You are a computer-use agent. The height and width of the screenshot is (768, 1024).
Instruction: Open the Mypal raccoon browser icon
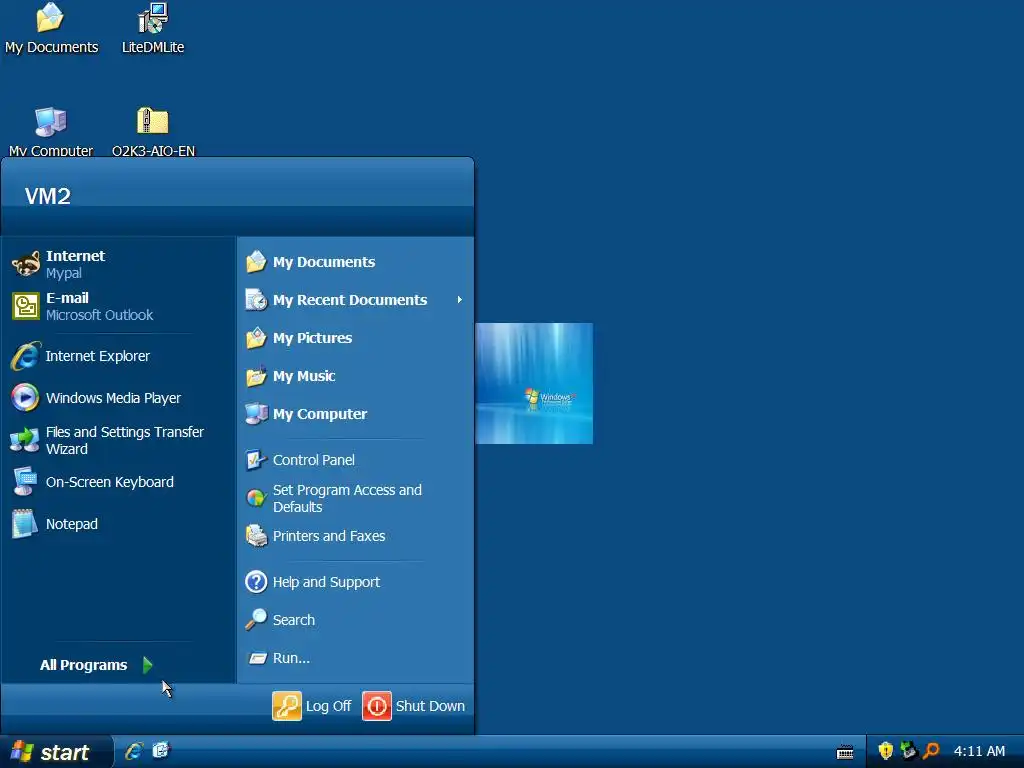click(x=25, y=264)
